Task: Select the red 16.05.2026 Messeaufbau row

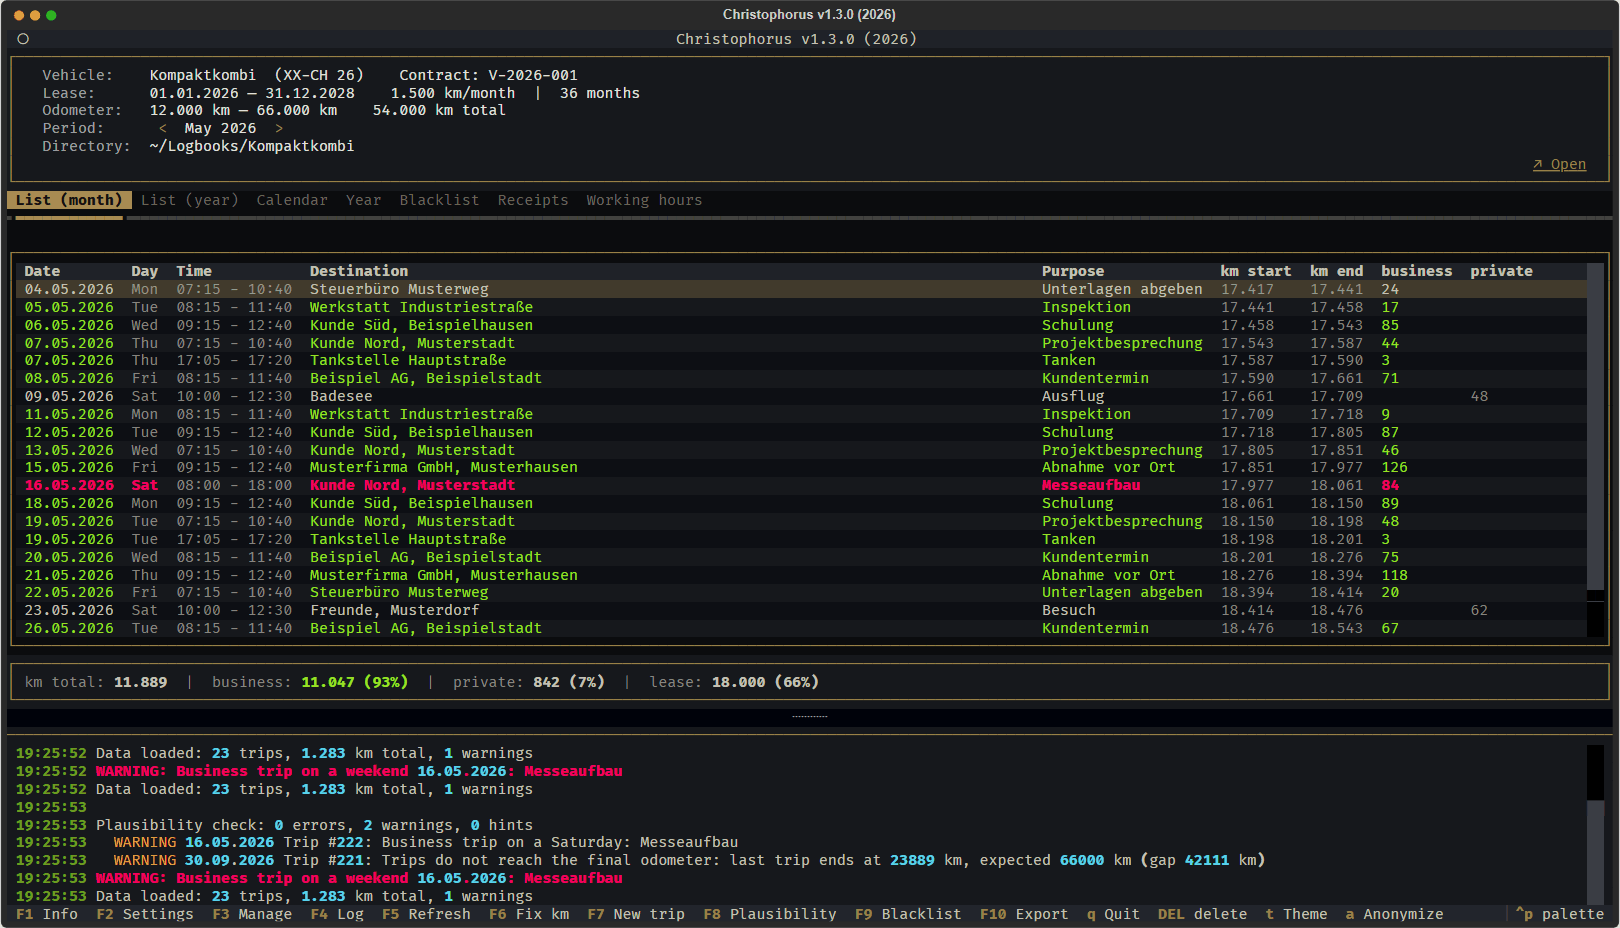Action: point(801,485)
